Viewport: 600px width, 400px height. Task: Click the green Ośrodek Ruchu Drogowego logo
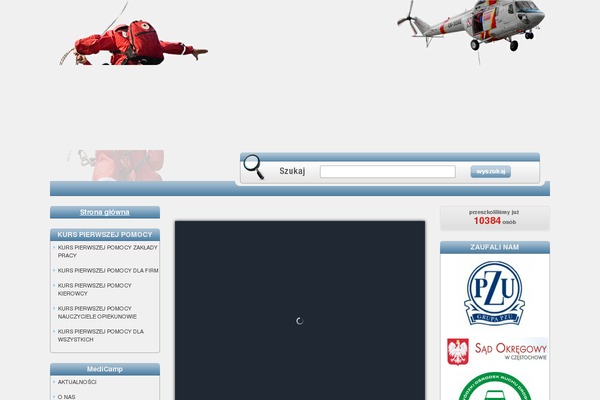(x=495, y=386)
